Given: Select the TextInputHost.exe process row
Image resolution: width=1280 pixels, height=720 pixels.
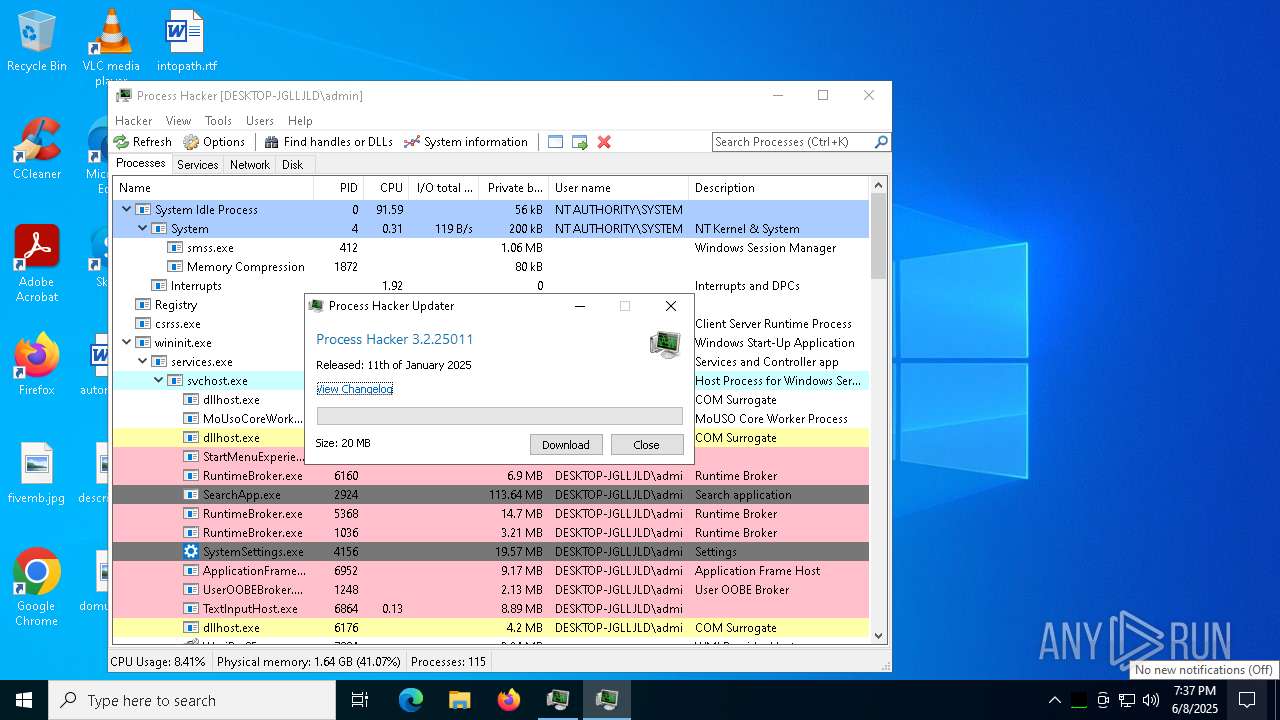Looking at the screenshot, I should (x=490, y=609).
